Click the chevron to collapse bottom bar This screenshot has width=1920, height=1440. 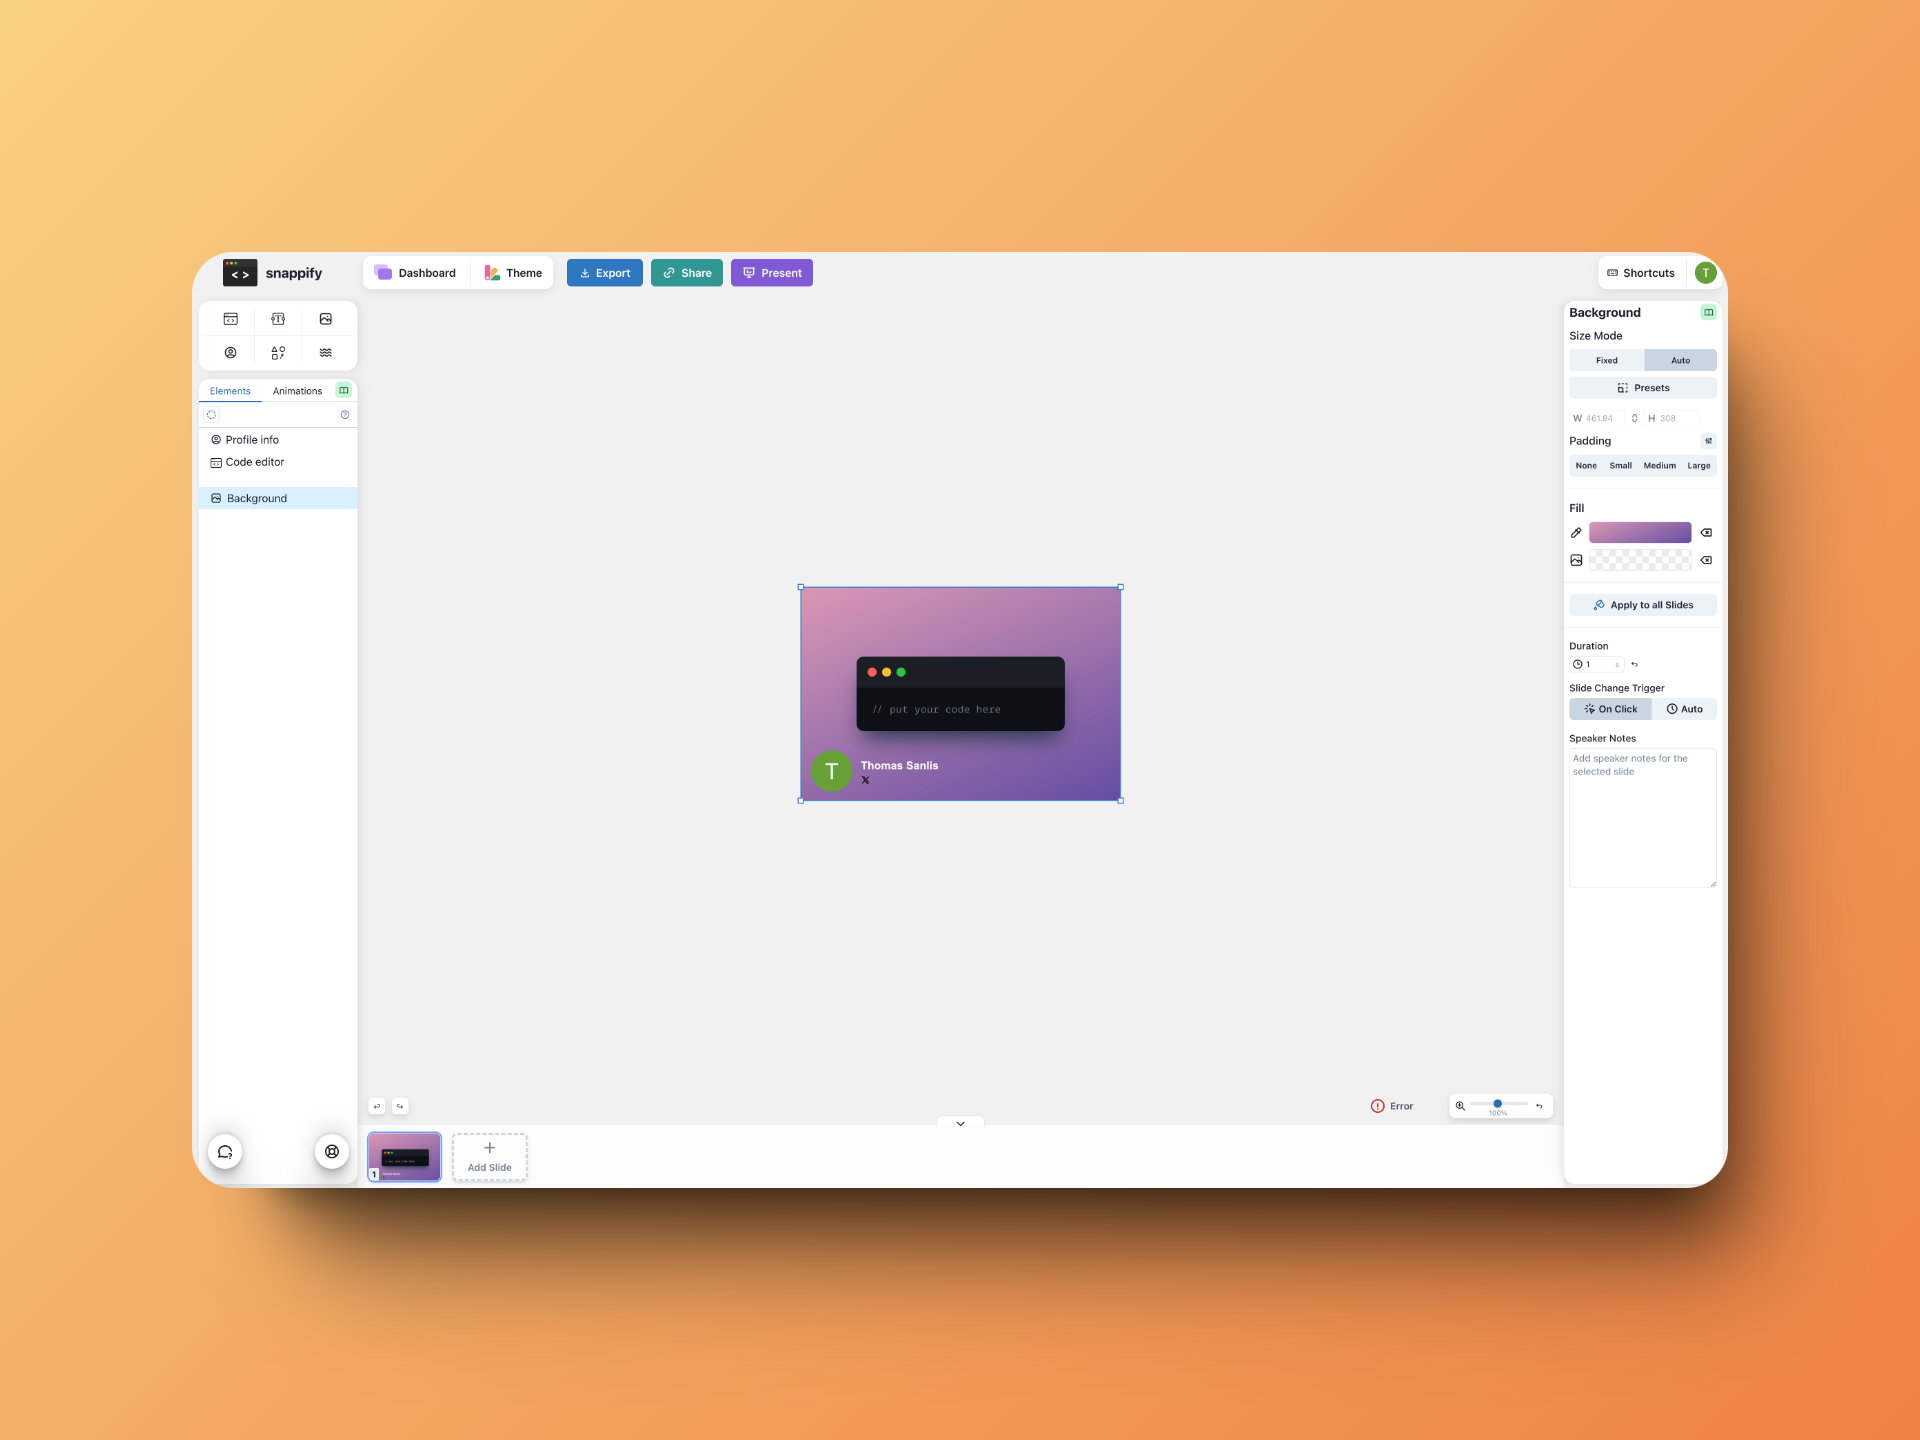point(960,1124)
